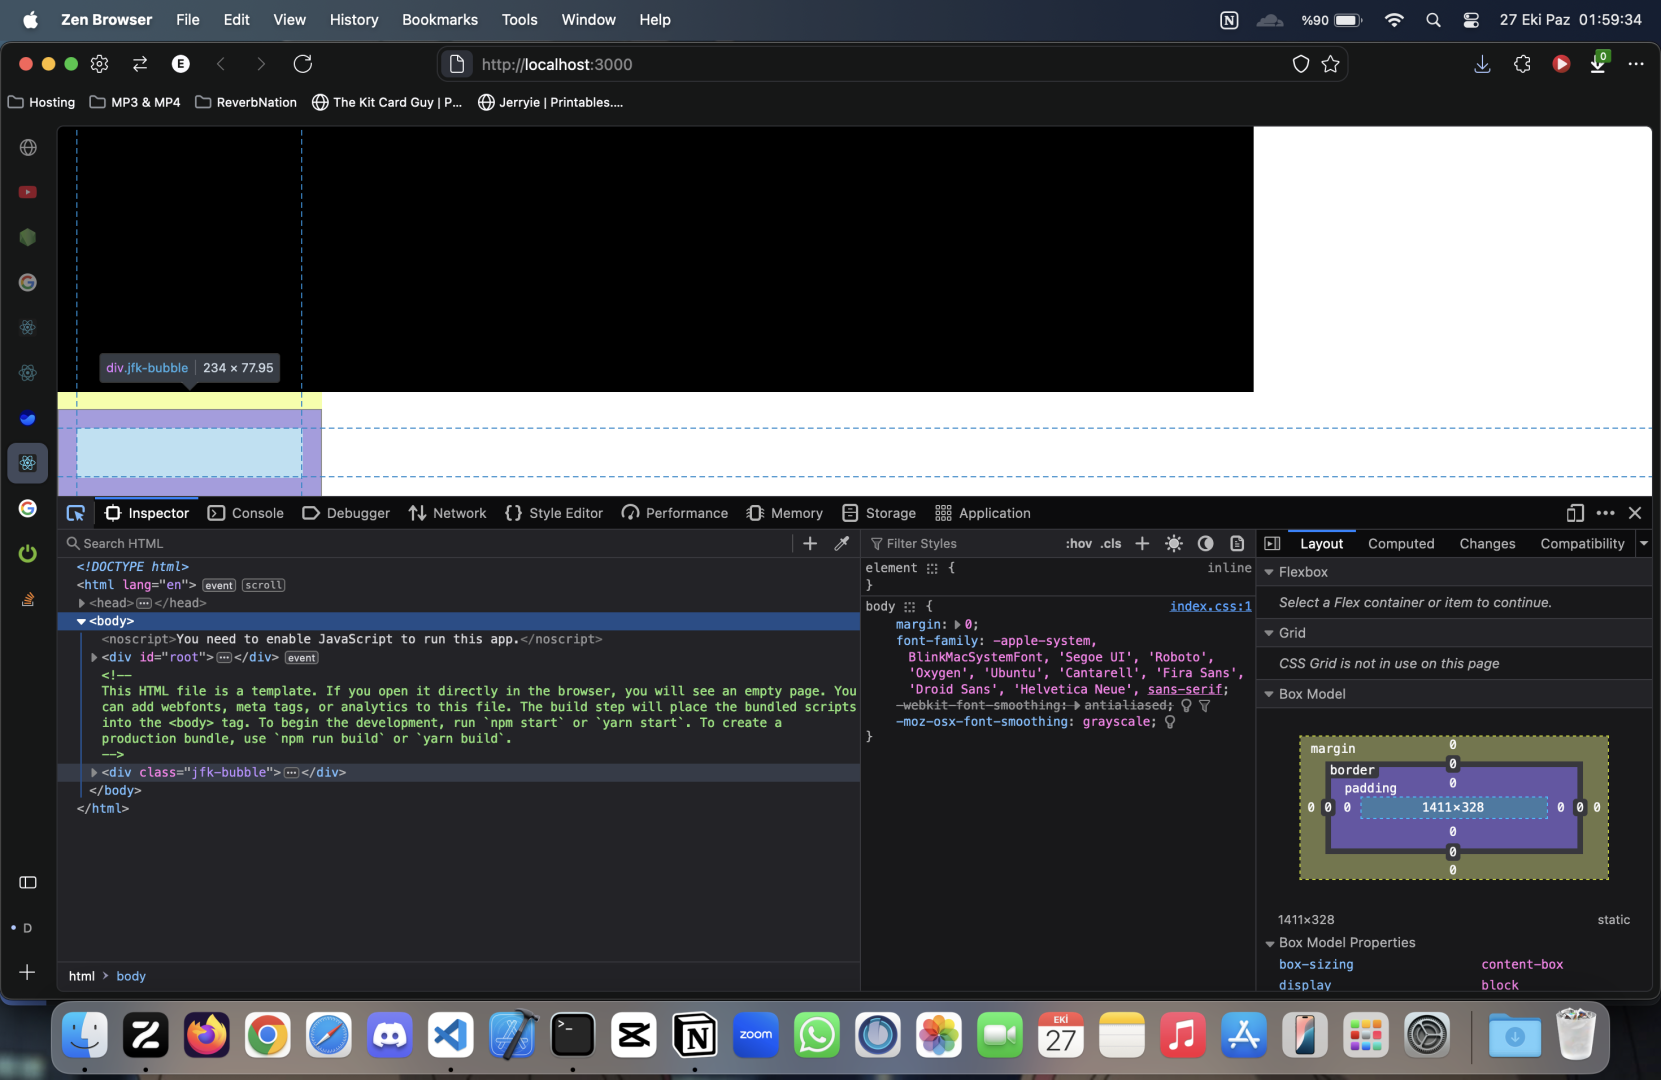This screenshot has width=1661, height=1080.
Task: Open the responsive design mode icon
Action: [1575, 513]
